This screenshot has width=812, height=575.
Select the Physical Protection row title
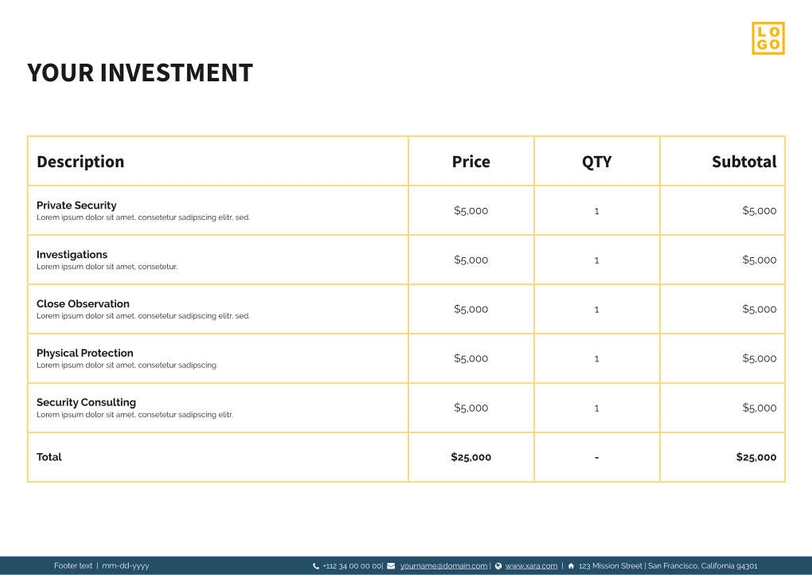click(x=85, y=353)
